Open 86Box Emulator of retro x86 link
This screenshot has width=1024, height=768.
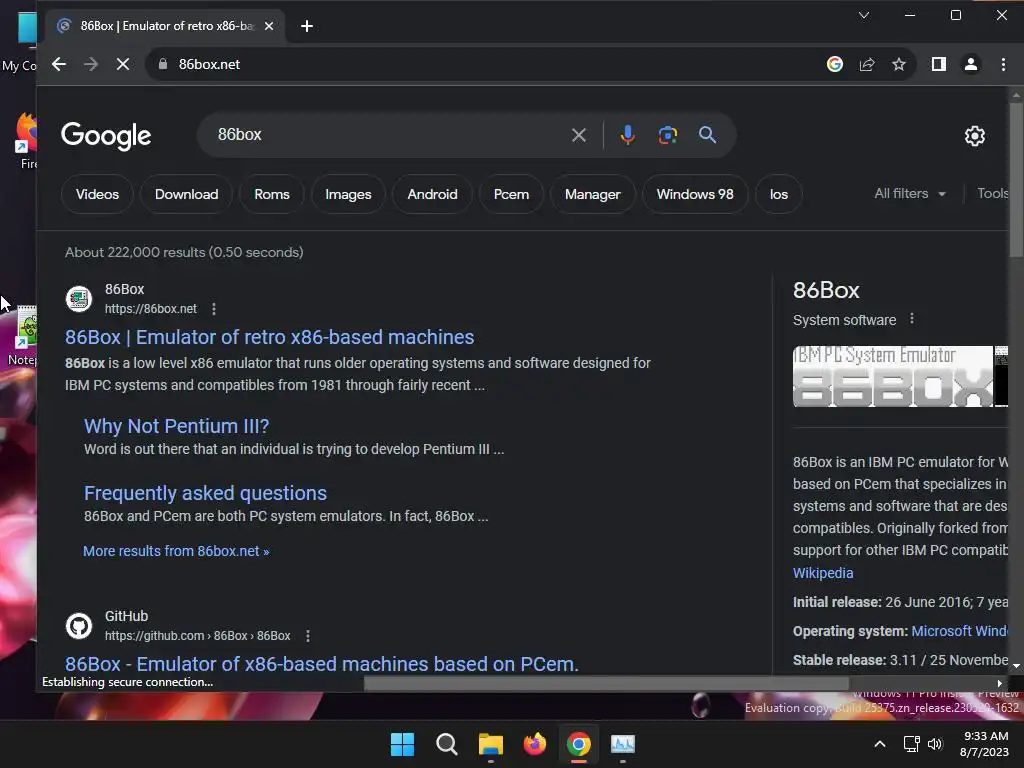click(269, 337)
